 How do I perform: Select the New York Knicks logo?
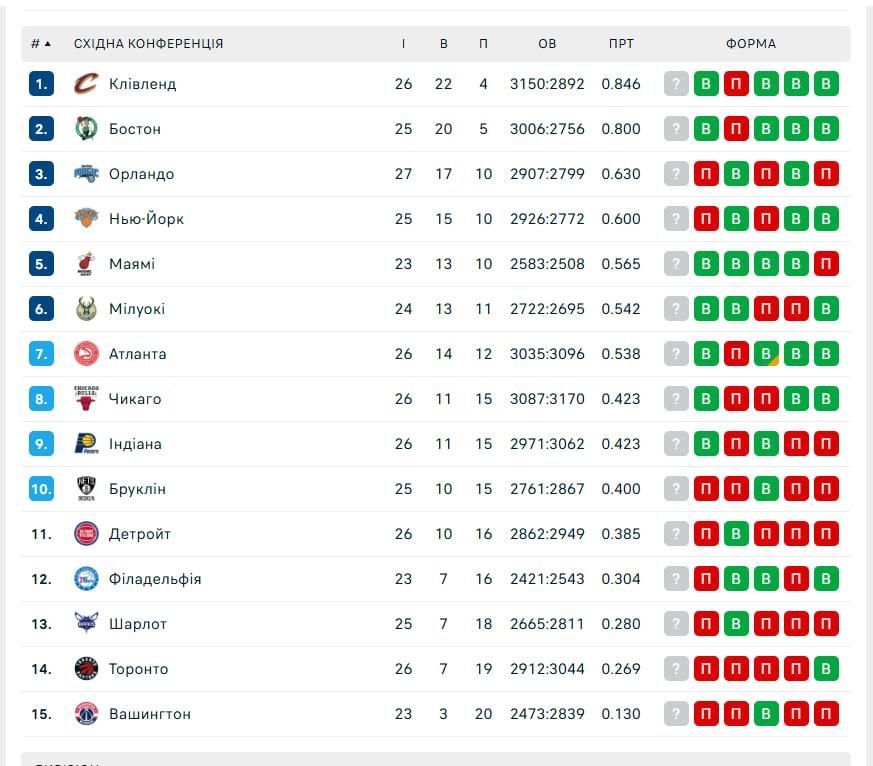coord(86,219)
